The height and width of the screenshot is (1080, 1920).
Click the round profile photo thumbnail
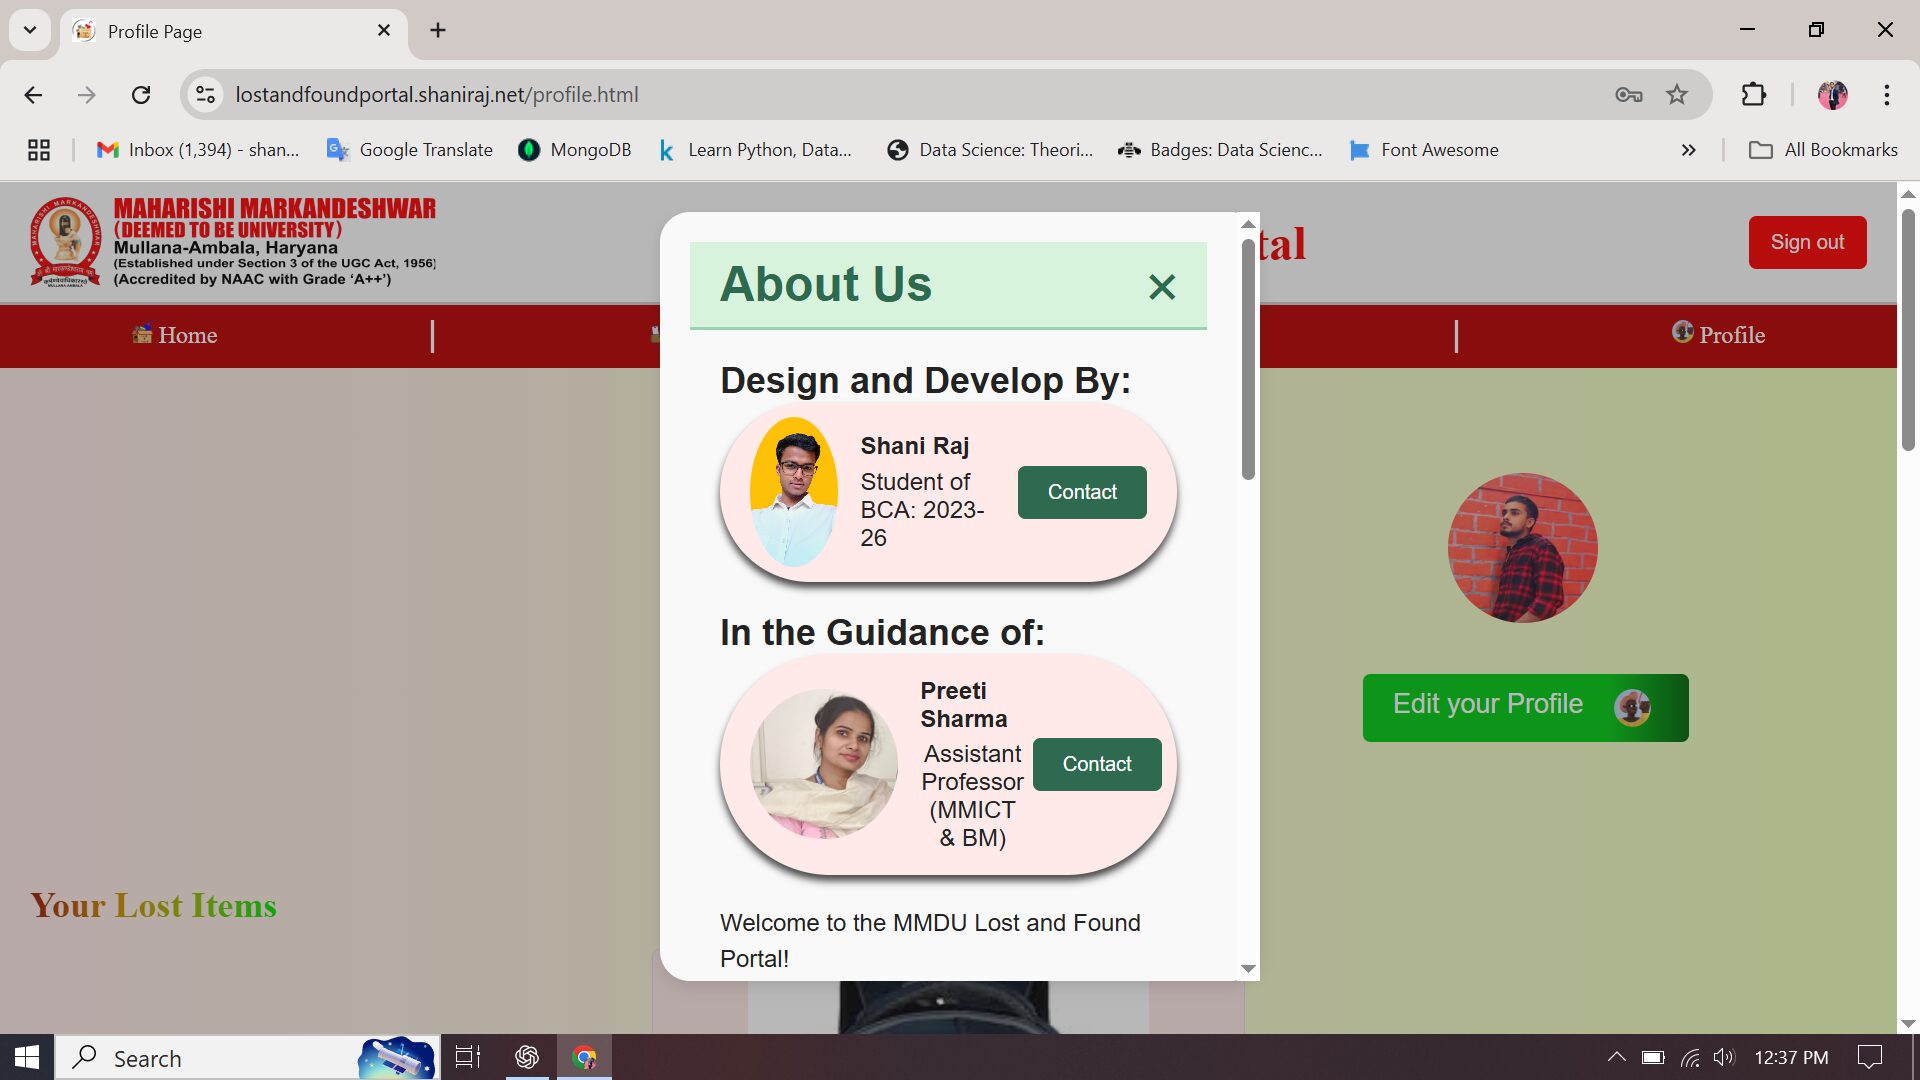(x=1522, y=548)
